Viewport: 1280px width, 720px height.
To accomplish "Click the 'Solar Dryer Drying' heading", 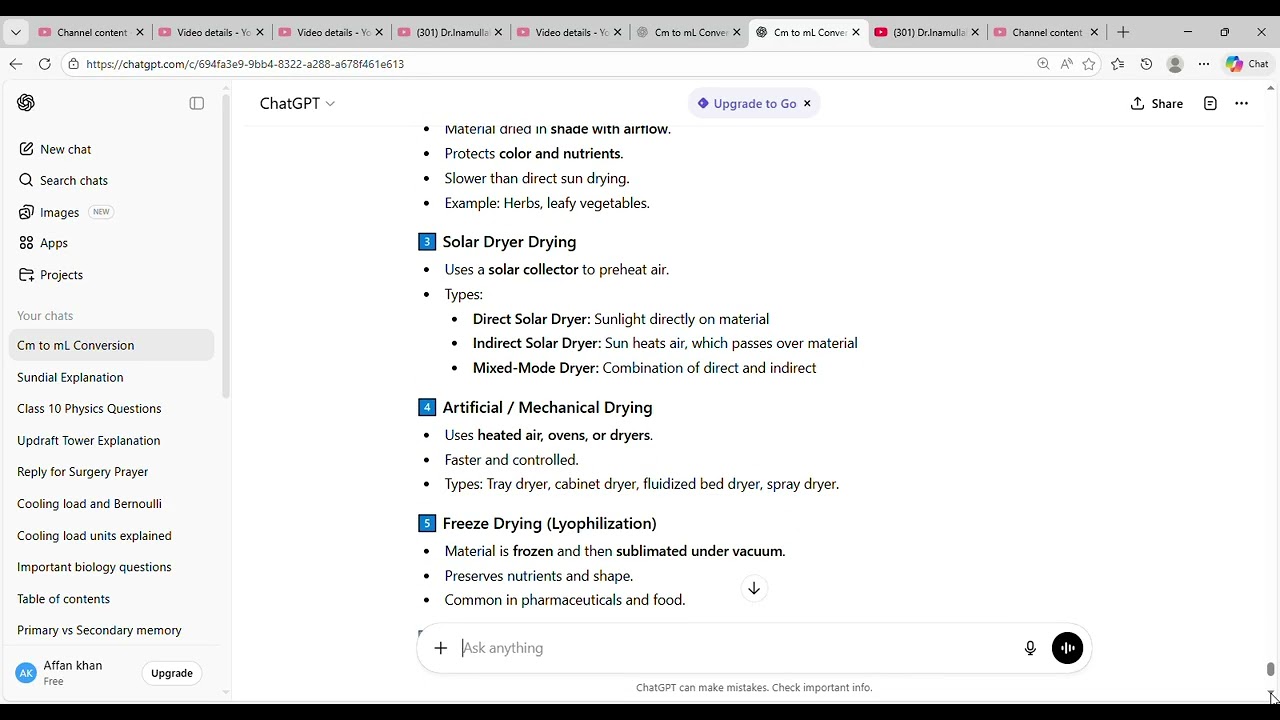I will tap(509, 242).
